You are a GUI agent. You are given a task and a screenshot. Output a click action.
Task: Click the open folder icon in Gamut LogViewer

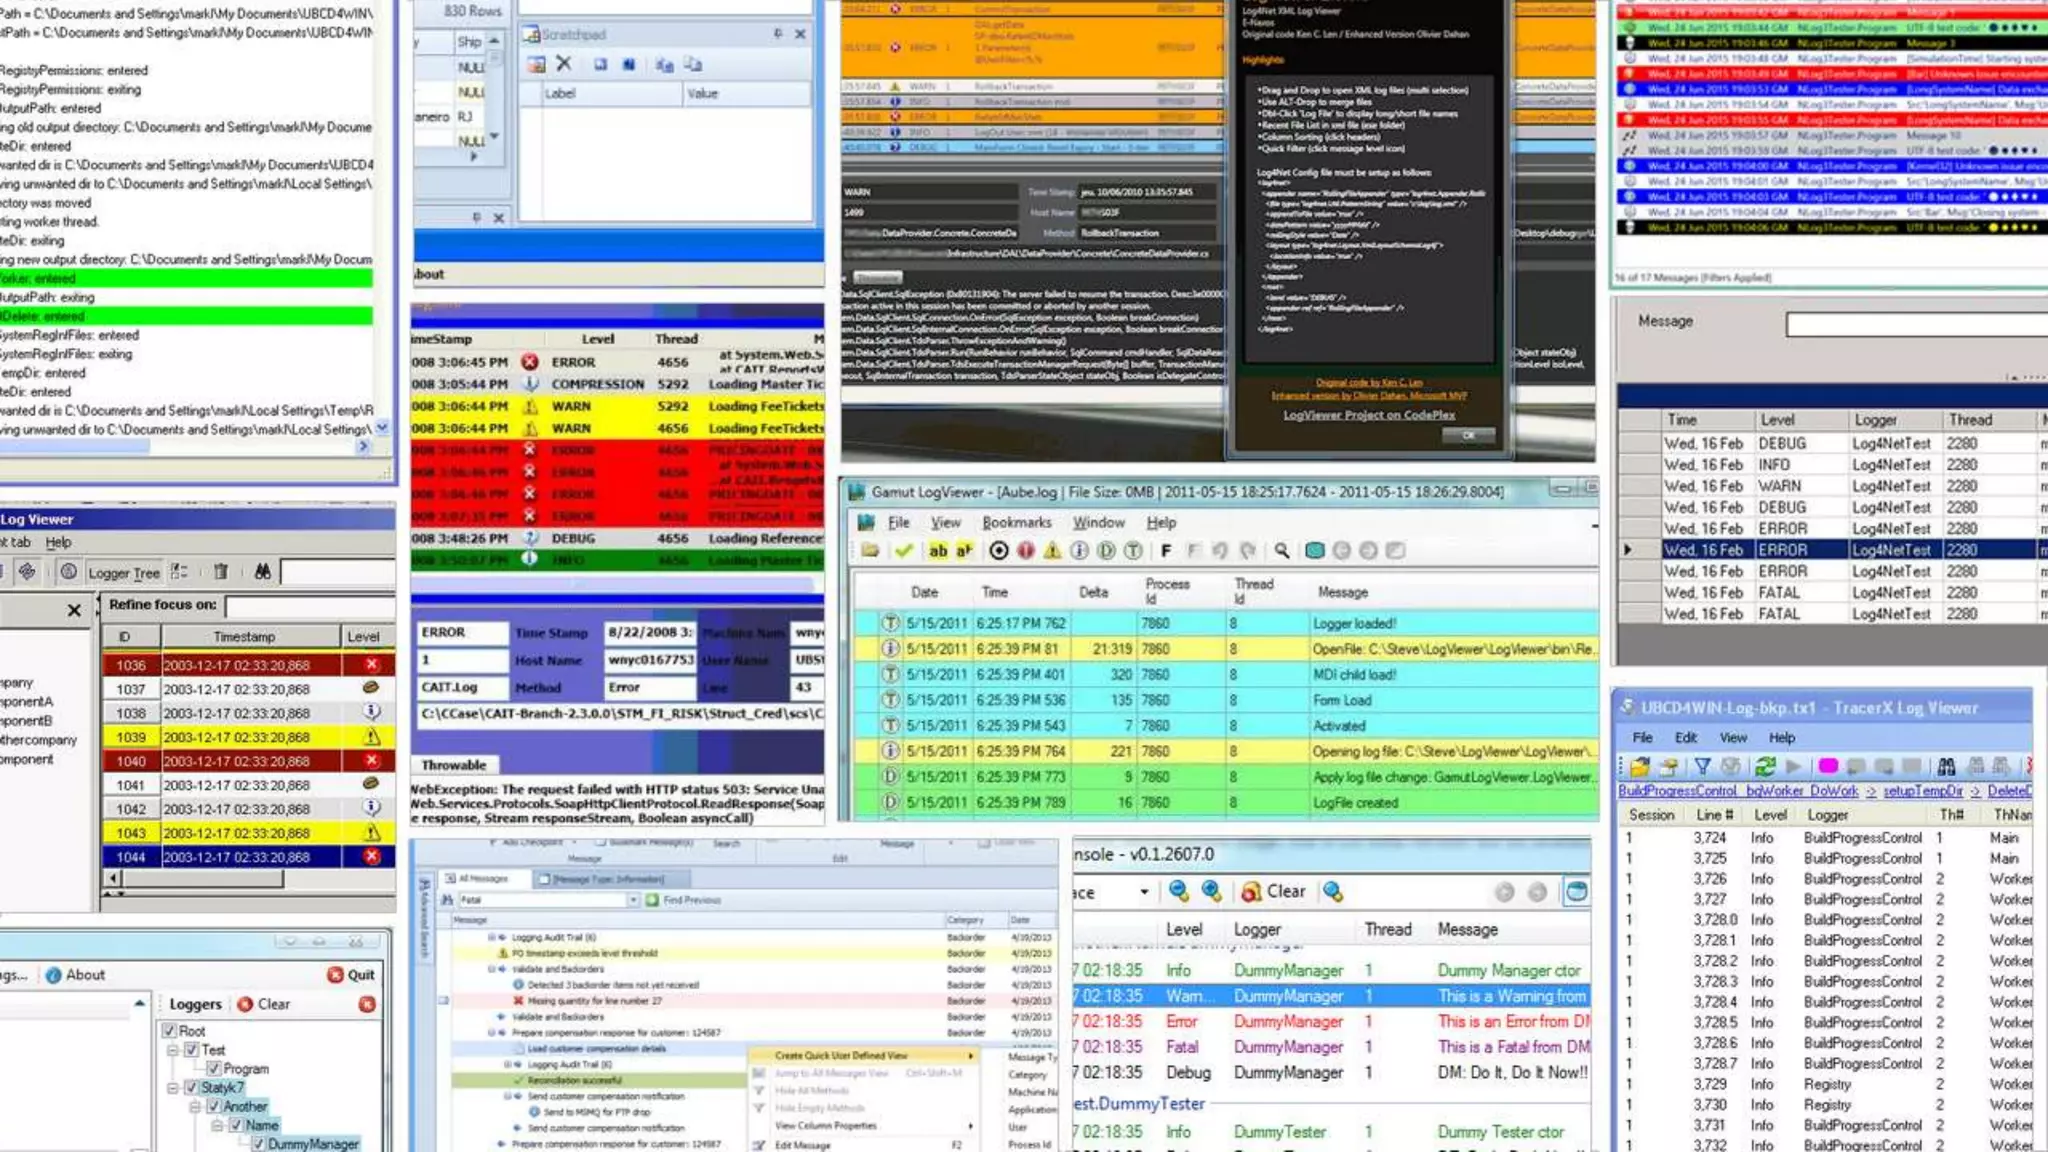tap(869, 551)
